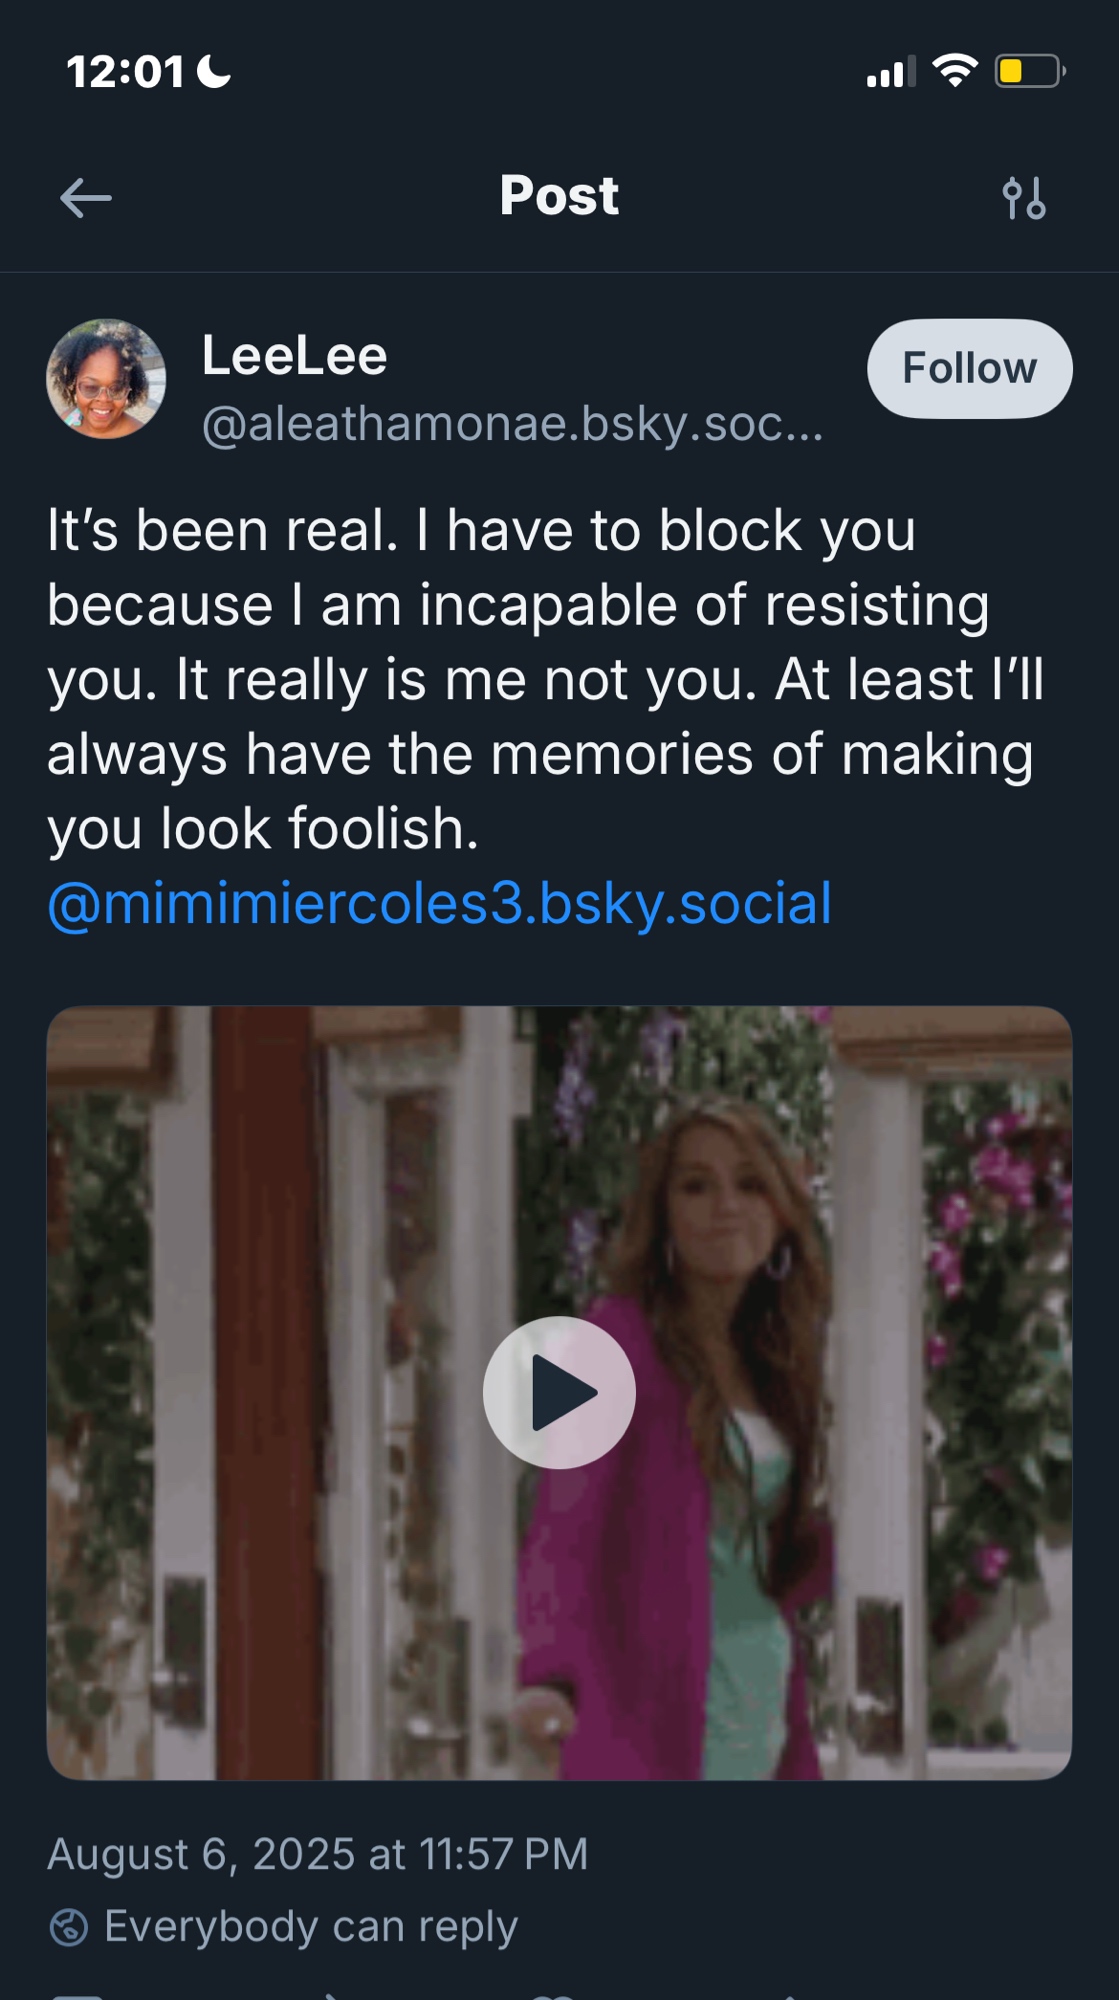Tap the 'Post' header title
The image size is (1119, 2000).
559,196
